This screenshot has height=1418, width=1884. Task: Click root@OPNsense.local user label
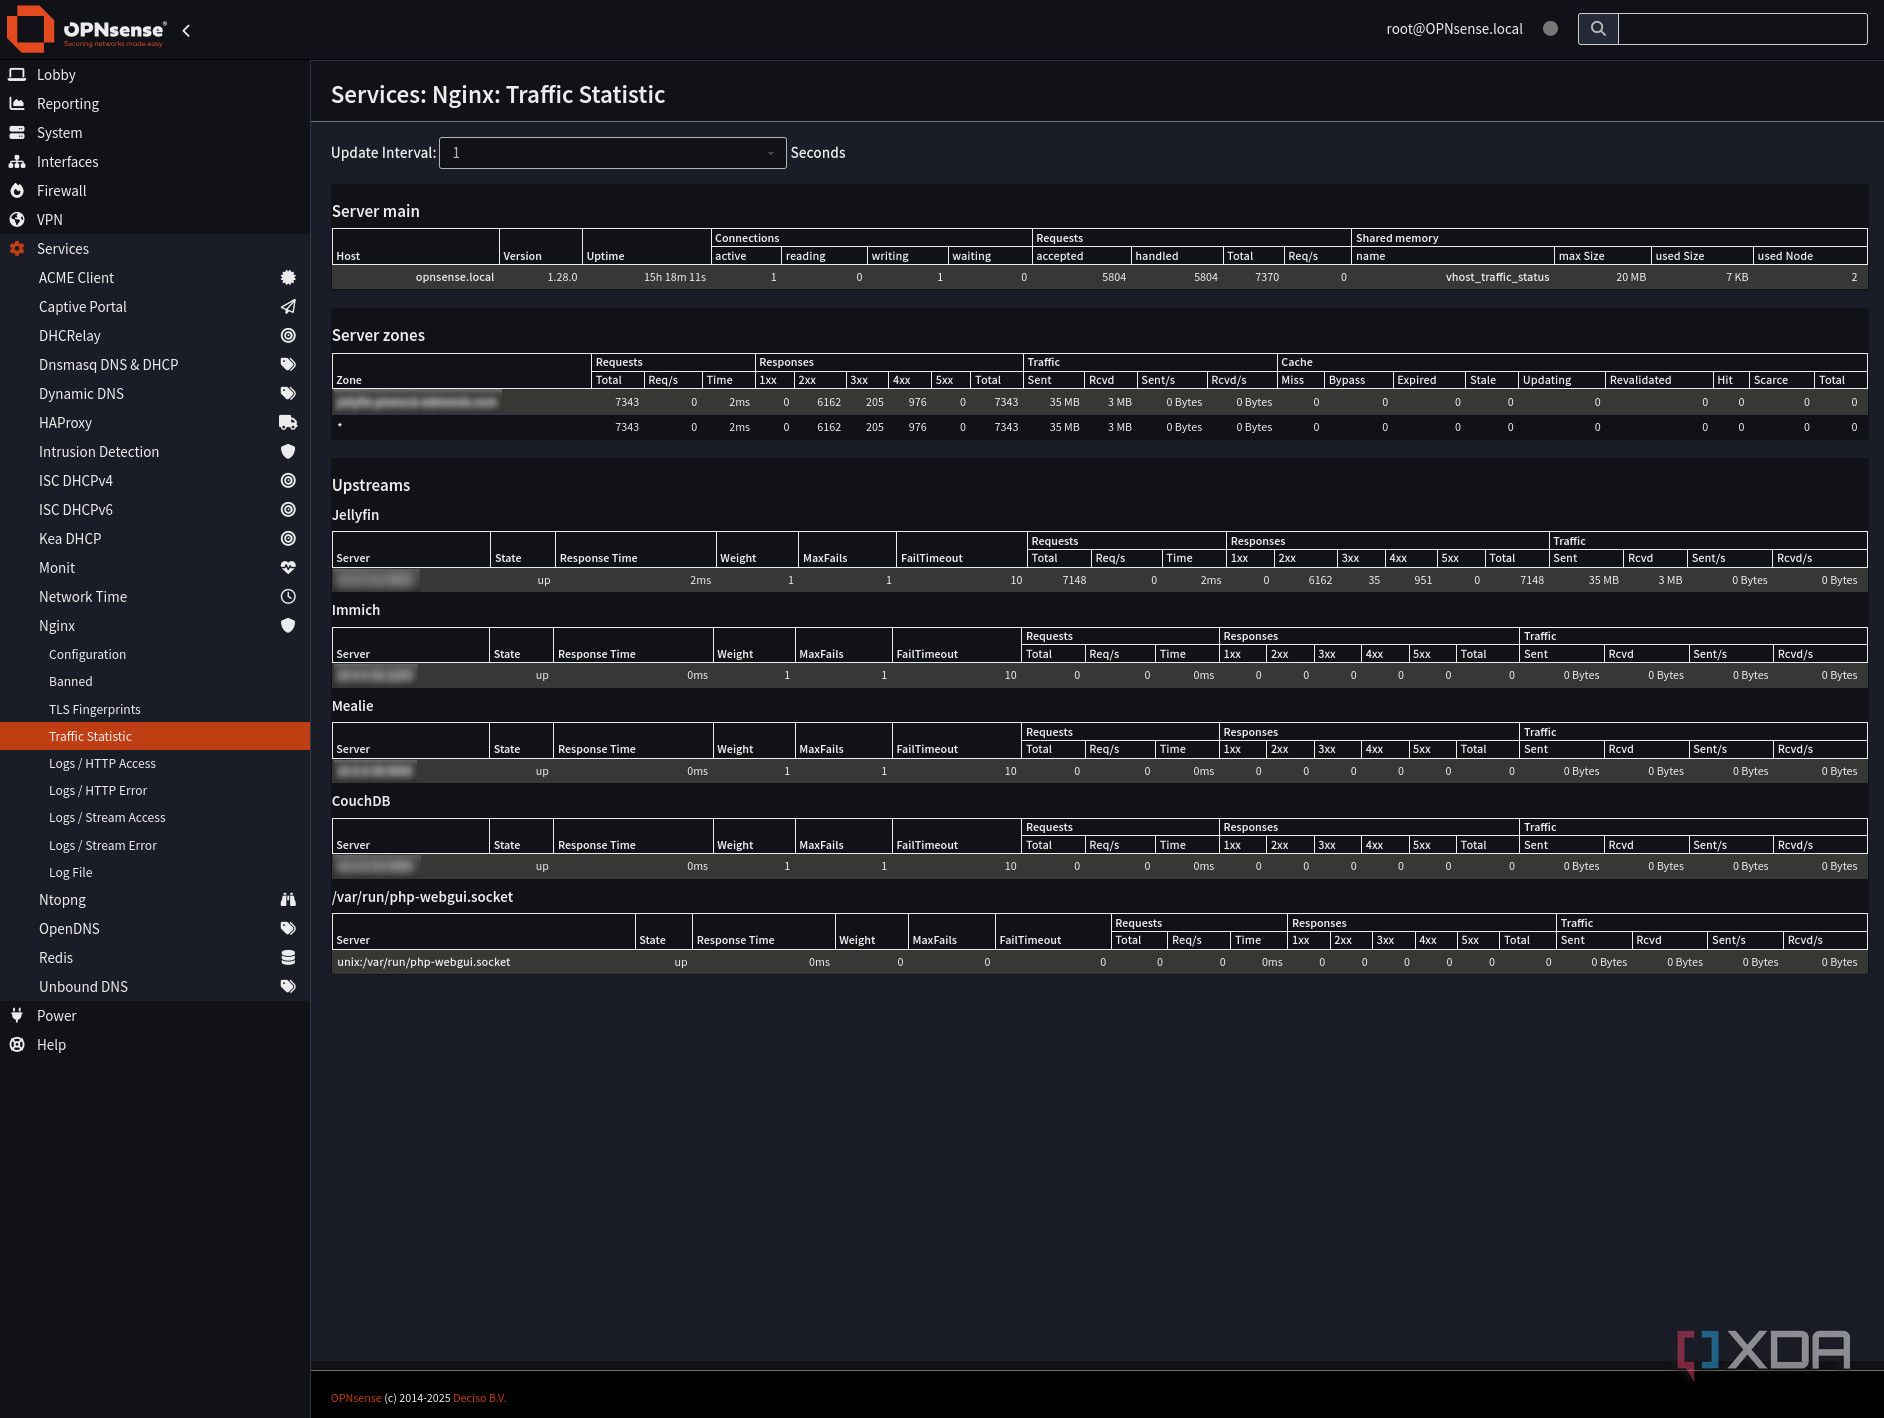pos(1454,29)
